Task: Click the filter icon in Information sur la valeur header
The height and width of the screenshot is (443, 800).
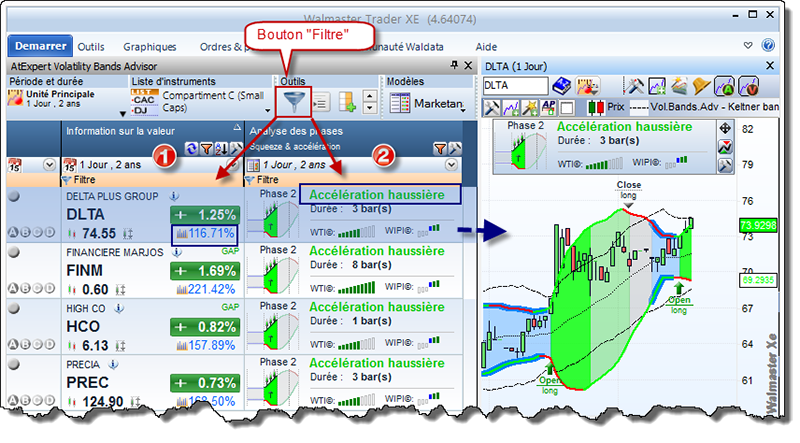Action: pyautogui.click(x=206, y=149)
